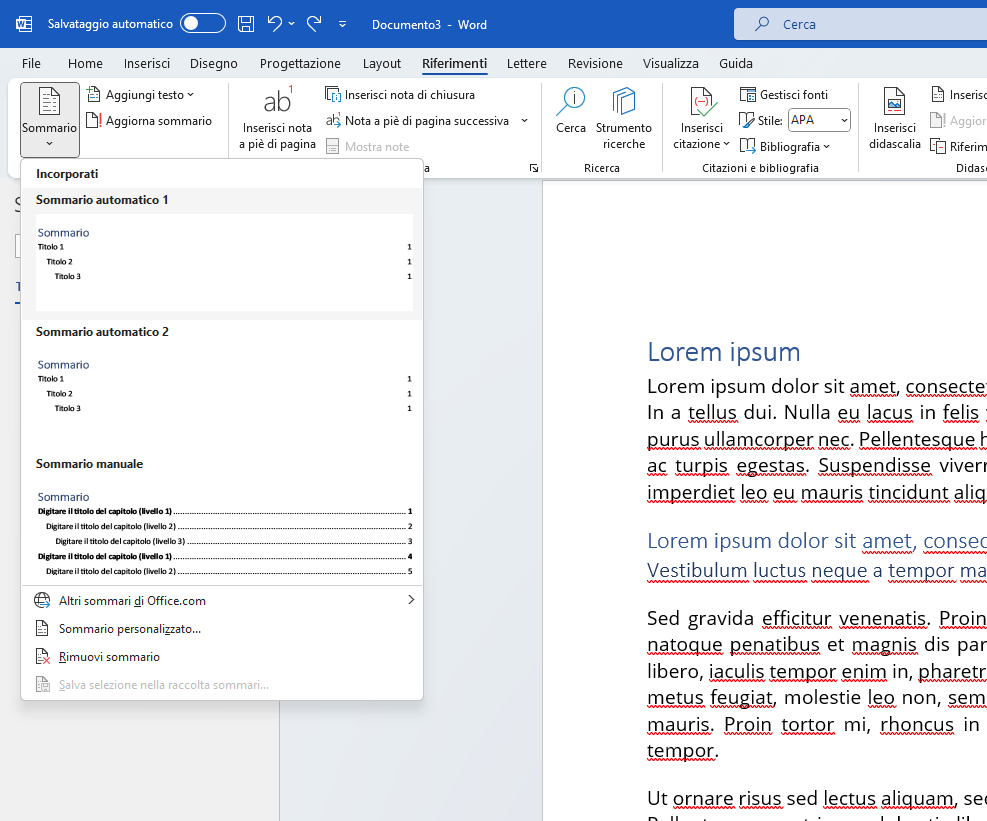The height and width of the screenshot is (821, 987).
Task: Expand Nota a piè di pagina successiva arrow
Action: 524,121
